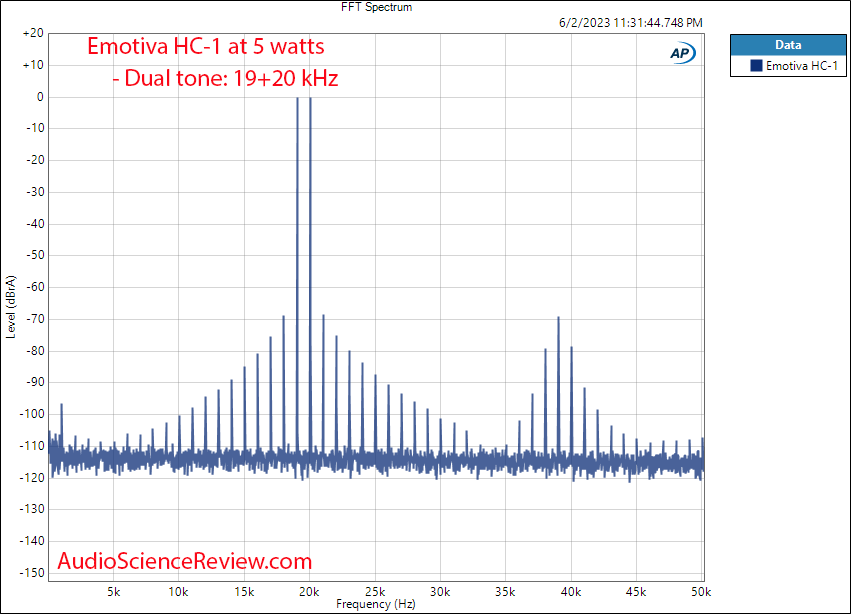This screenshot has width=851, height=614.
Task: Click the 30k frequency axis tick label
Action: point(440,592)
